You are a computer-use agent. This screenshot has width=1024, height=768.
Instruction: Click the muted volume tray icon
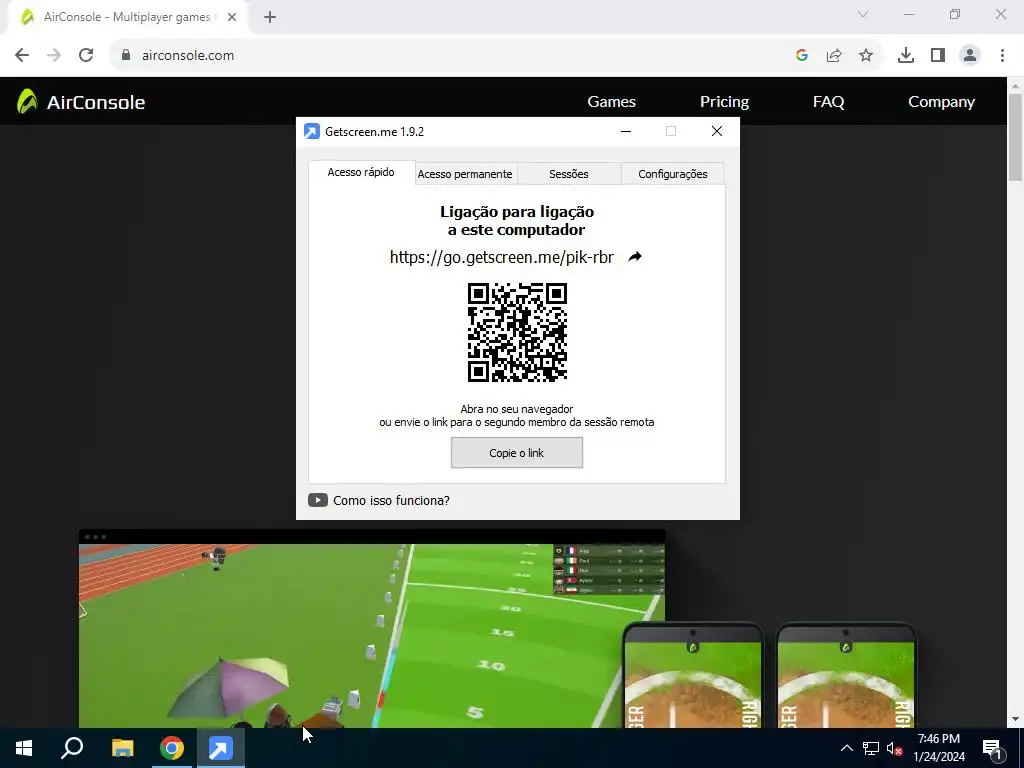(x=894, y=748)
